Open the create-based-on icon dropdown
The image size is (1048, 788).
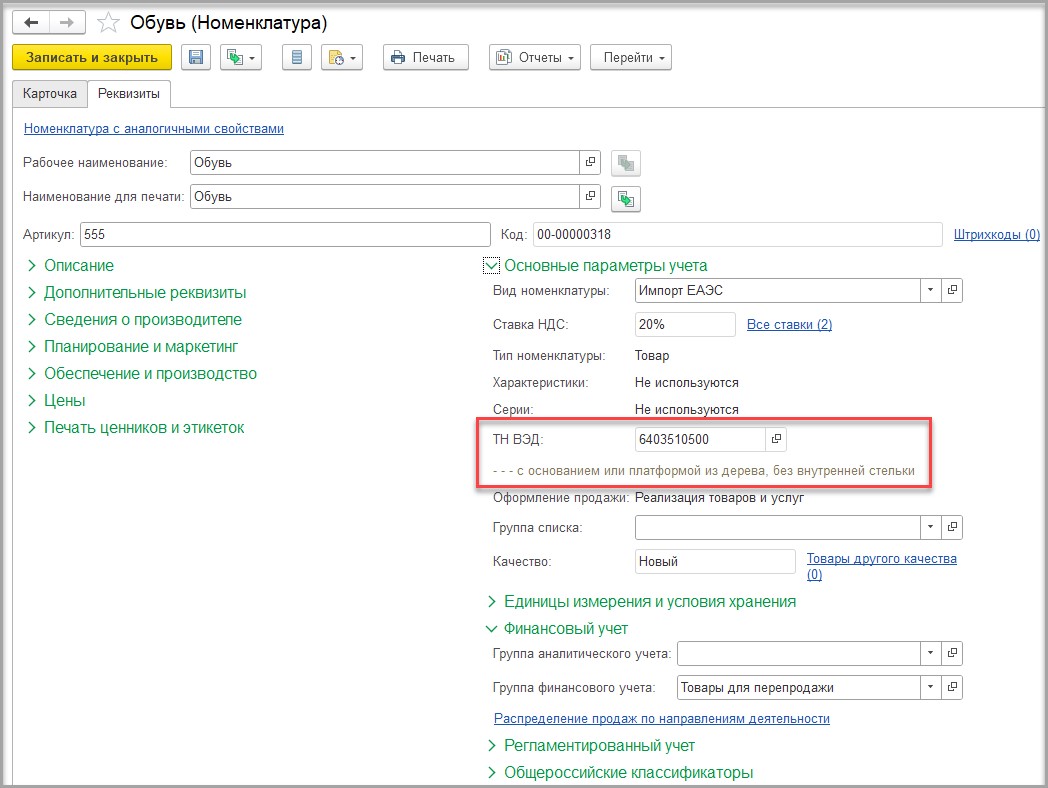click(241, 57)
